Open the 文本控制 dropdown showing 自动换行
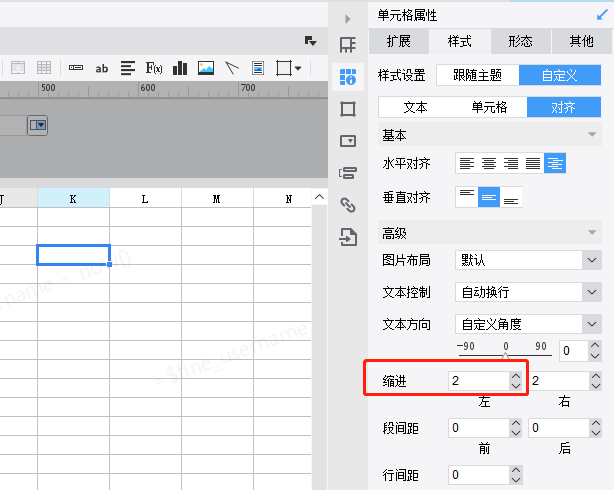 pyautogui.click(x=528, y=292)
